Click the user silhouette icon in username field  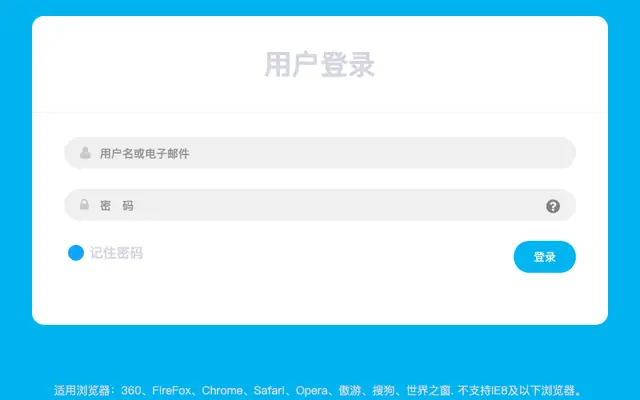pyautogui.click(x=85, y=153)
